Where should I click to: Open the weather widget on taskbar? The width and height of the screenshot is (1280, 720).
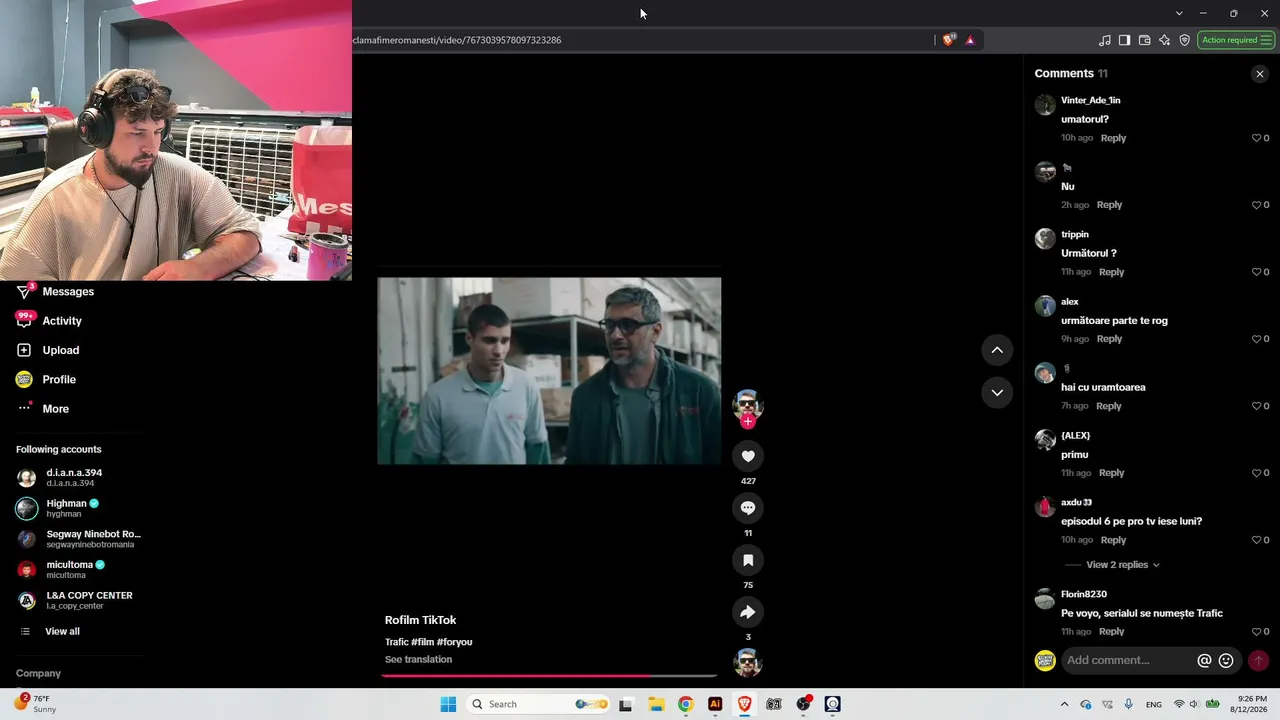pos(36,704)
